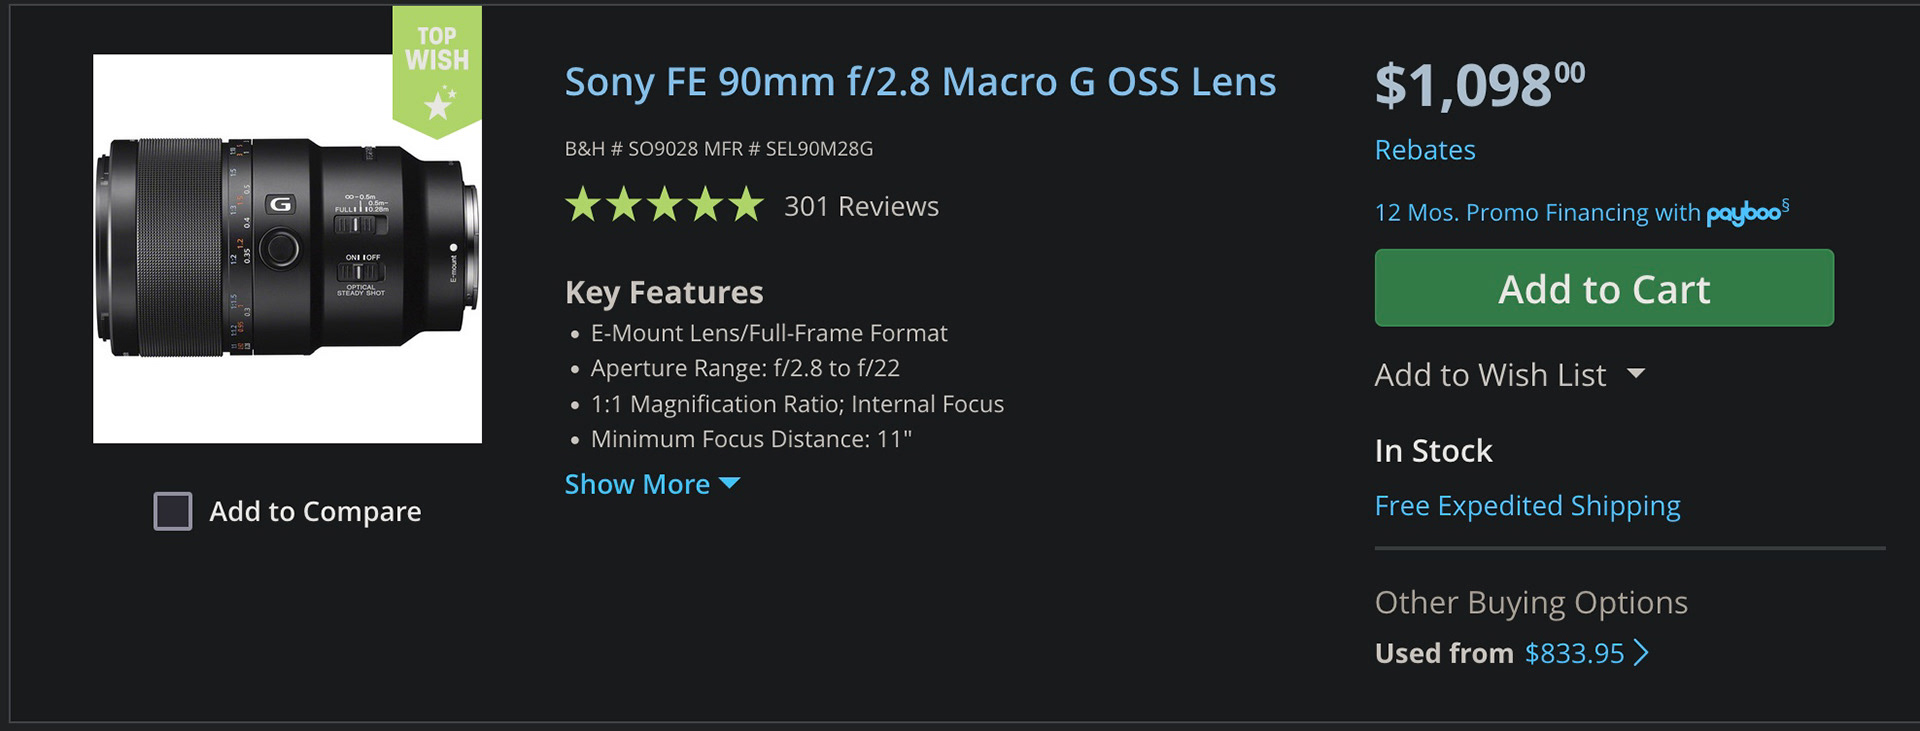Click the Add to Compare label

pyautogui.click(x=315, y=511)
